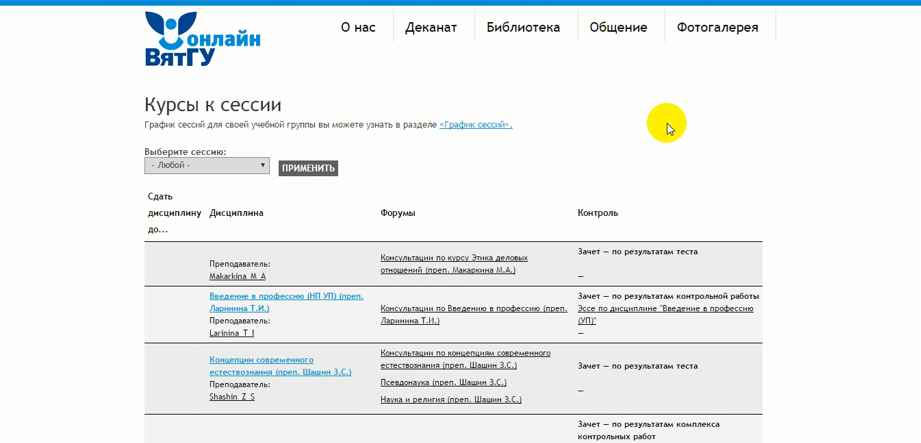Open the Псевдонаука forum link
921x443 pixels.
point(443,382)
